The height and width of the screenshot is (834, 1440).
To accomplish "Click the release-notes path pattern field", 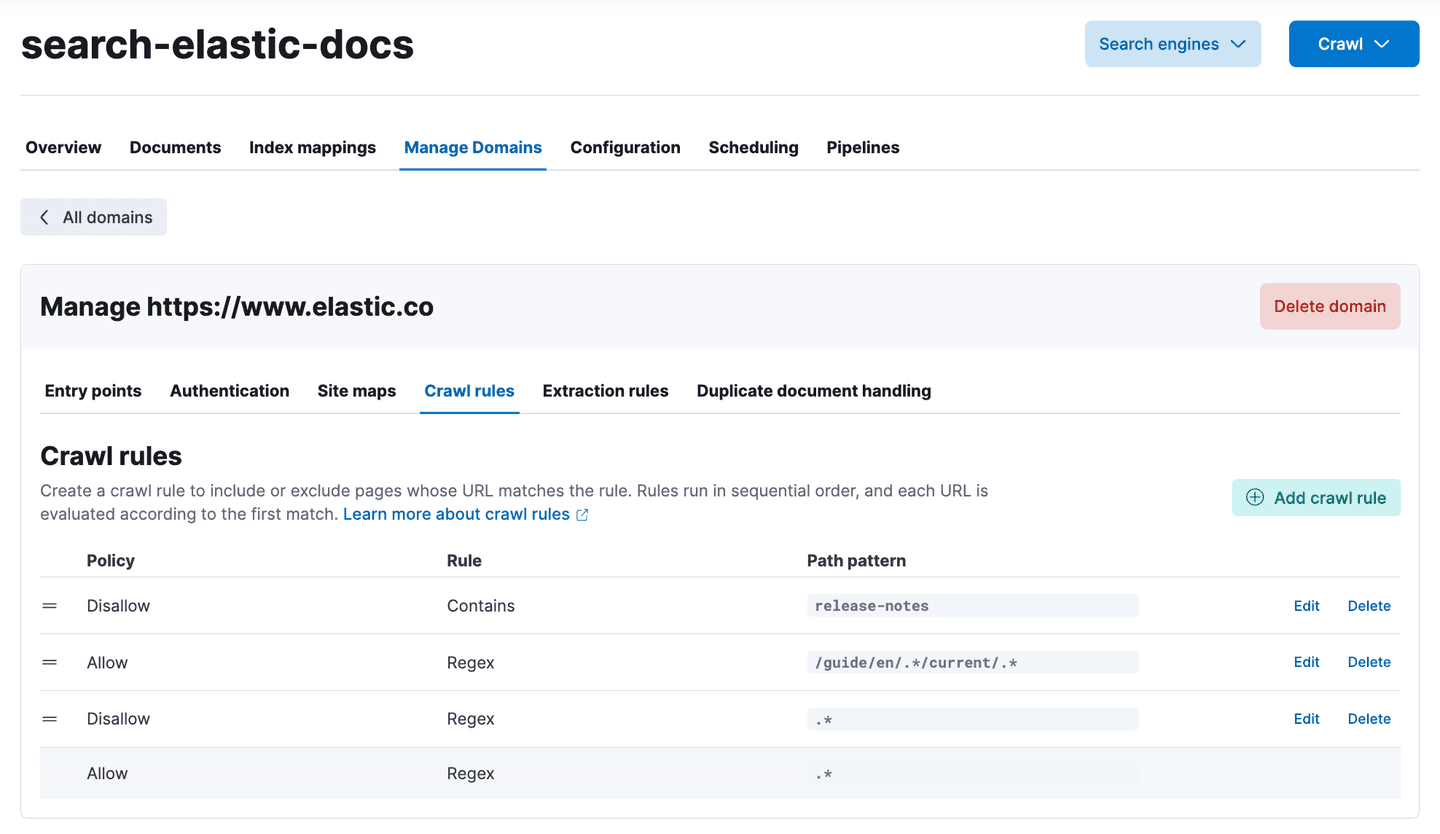I will [972, 605].
